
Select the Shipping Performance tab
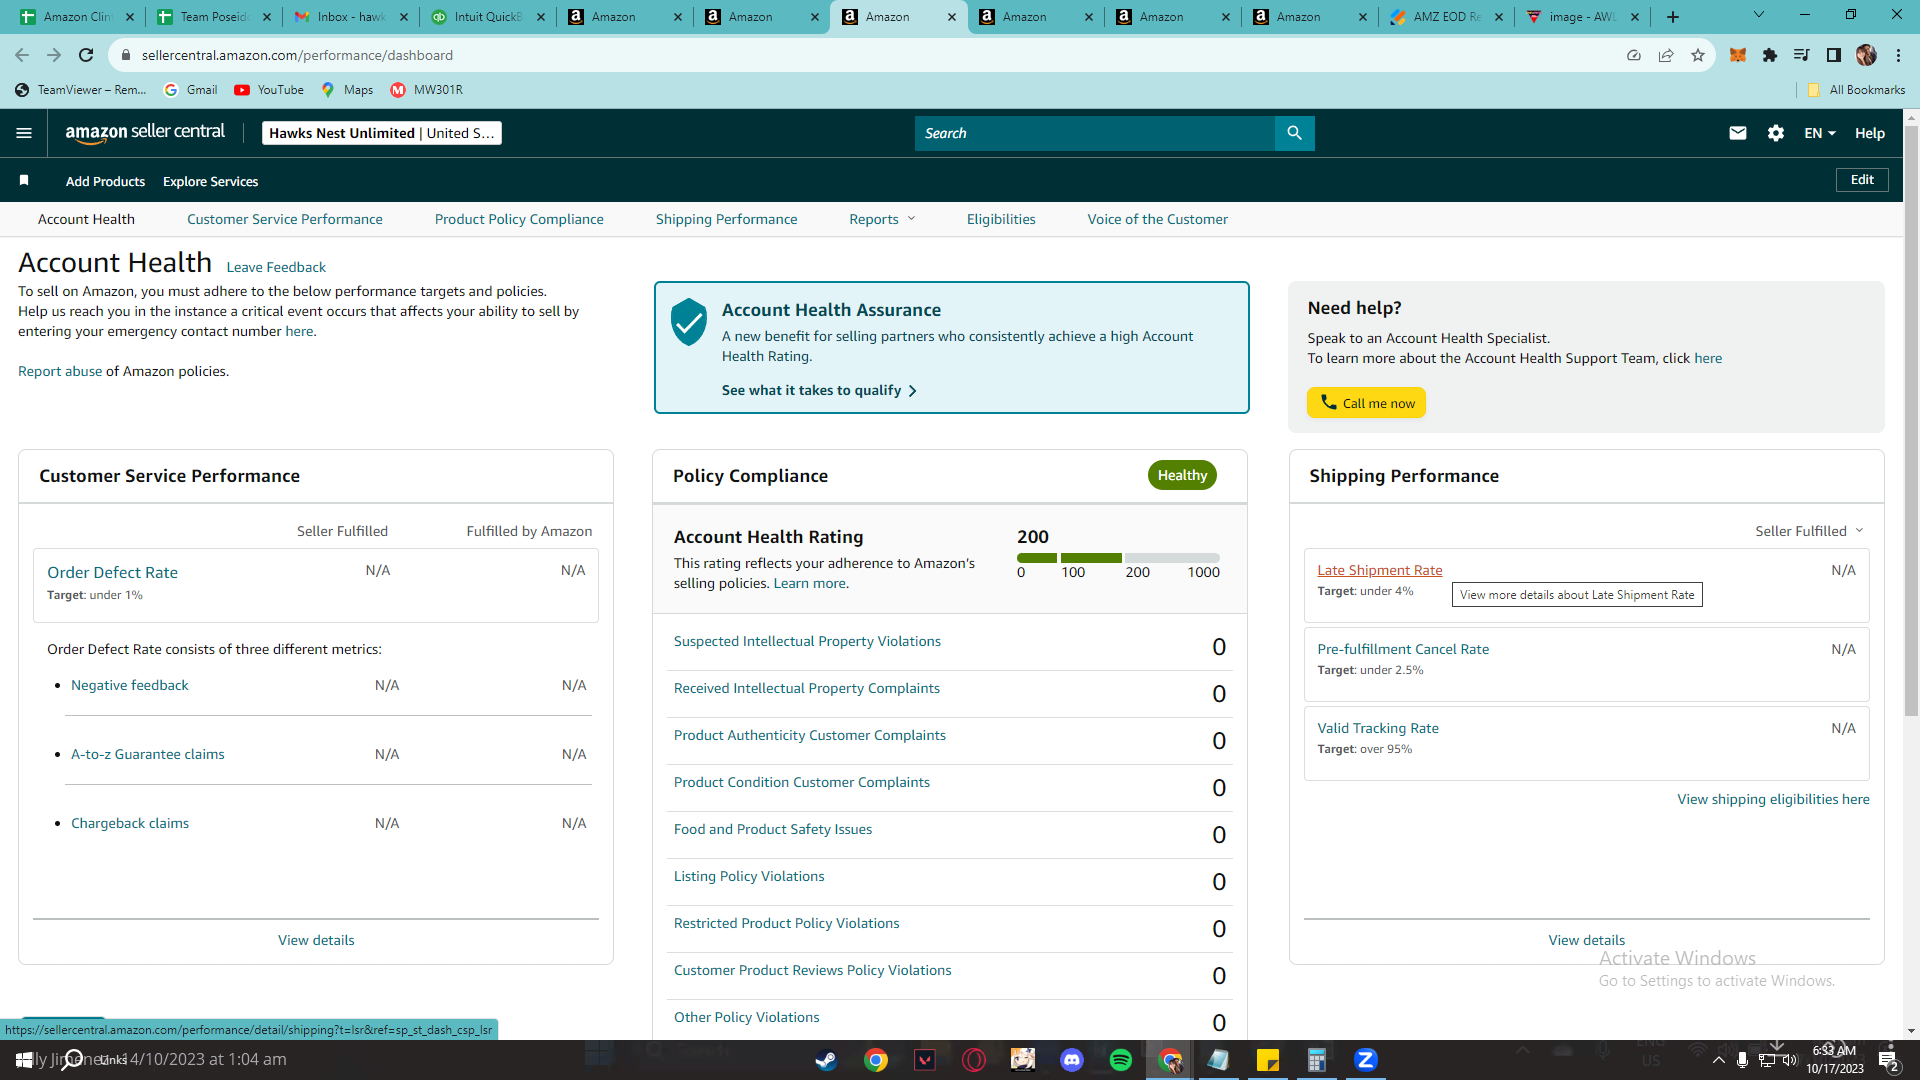pos(727,219)
